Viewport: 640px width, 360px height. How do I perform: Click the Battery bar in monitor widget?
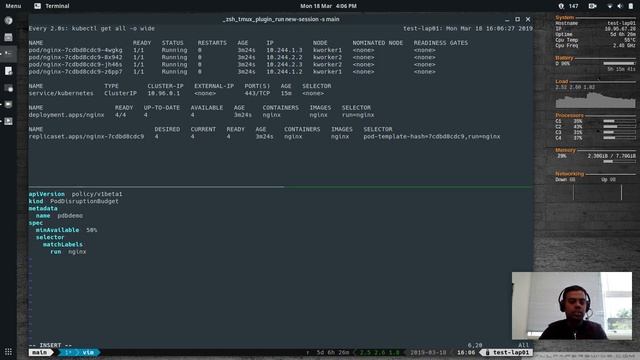coord(619,64)
